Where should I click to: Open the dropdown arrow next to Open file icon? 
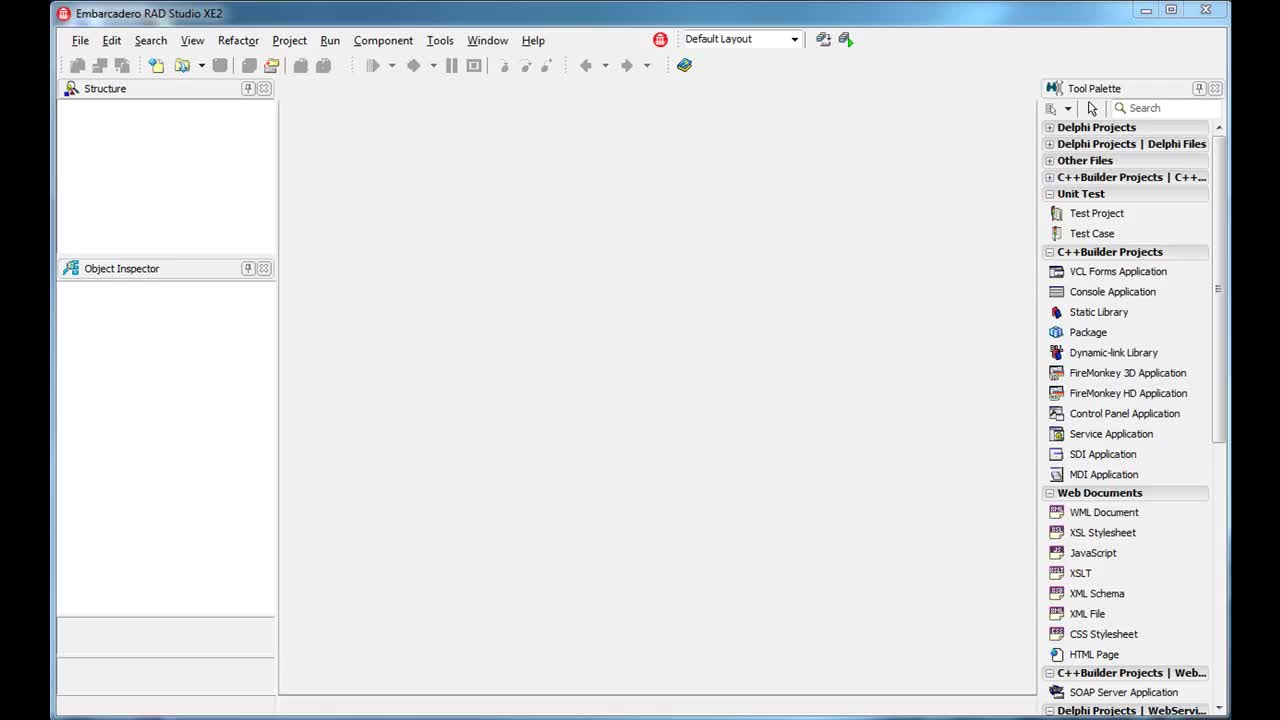coord(201,66)
